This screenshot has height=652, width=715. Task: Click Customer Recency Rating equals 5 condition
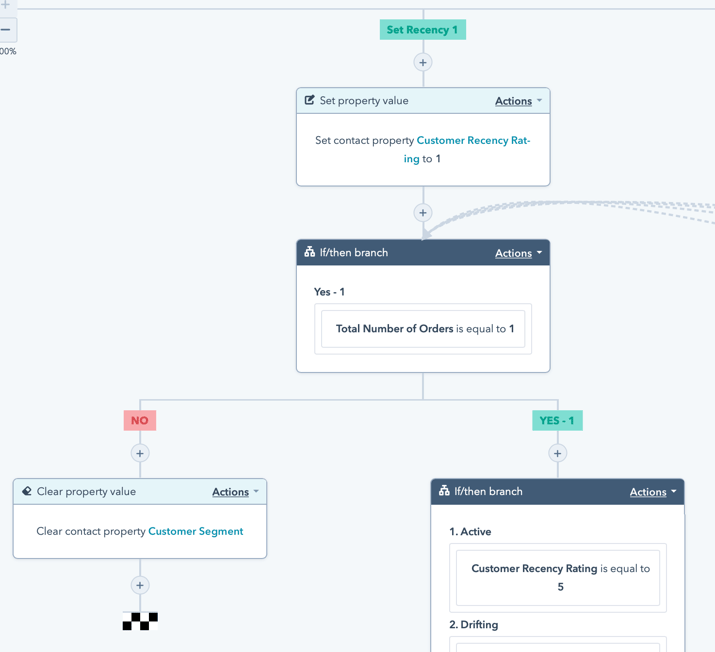point(558,578)
